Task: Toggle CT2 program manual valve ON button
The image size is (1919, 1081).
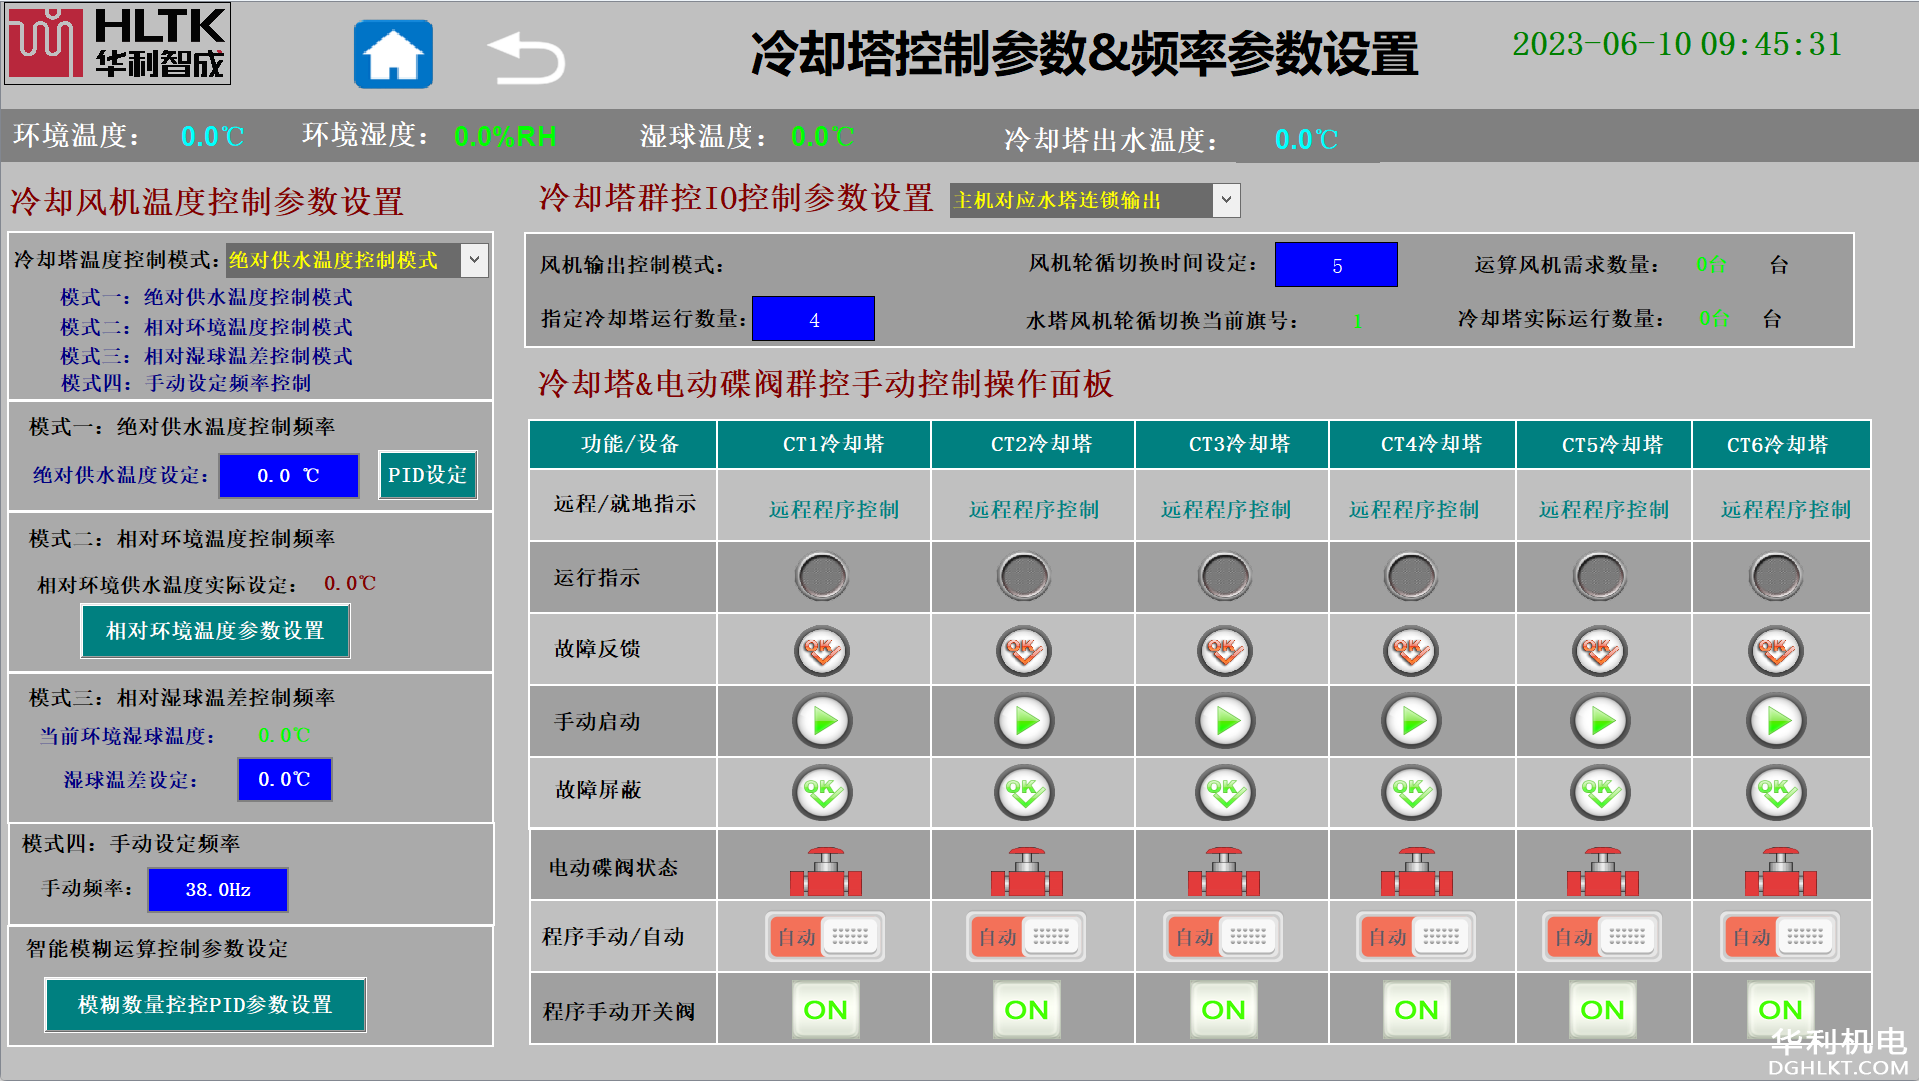Action: pos(1026,1010)
